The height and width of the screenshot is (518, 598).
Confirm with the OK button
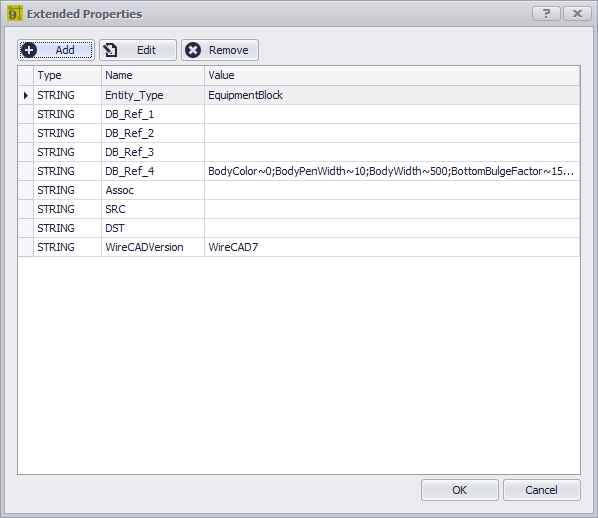click(460, 490)
